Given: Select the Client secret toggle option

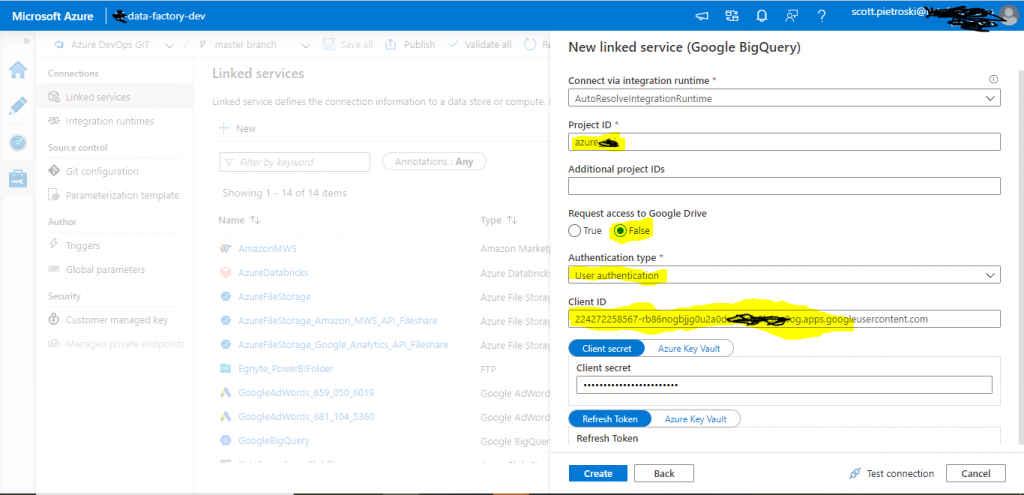Looking at the screenshot, I should 607,348.
